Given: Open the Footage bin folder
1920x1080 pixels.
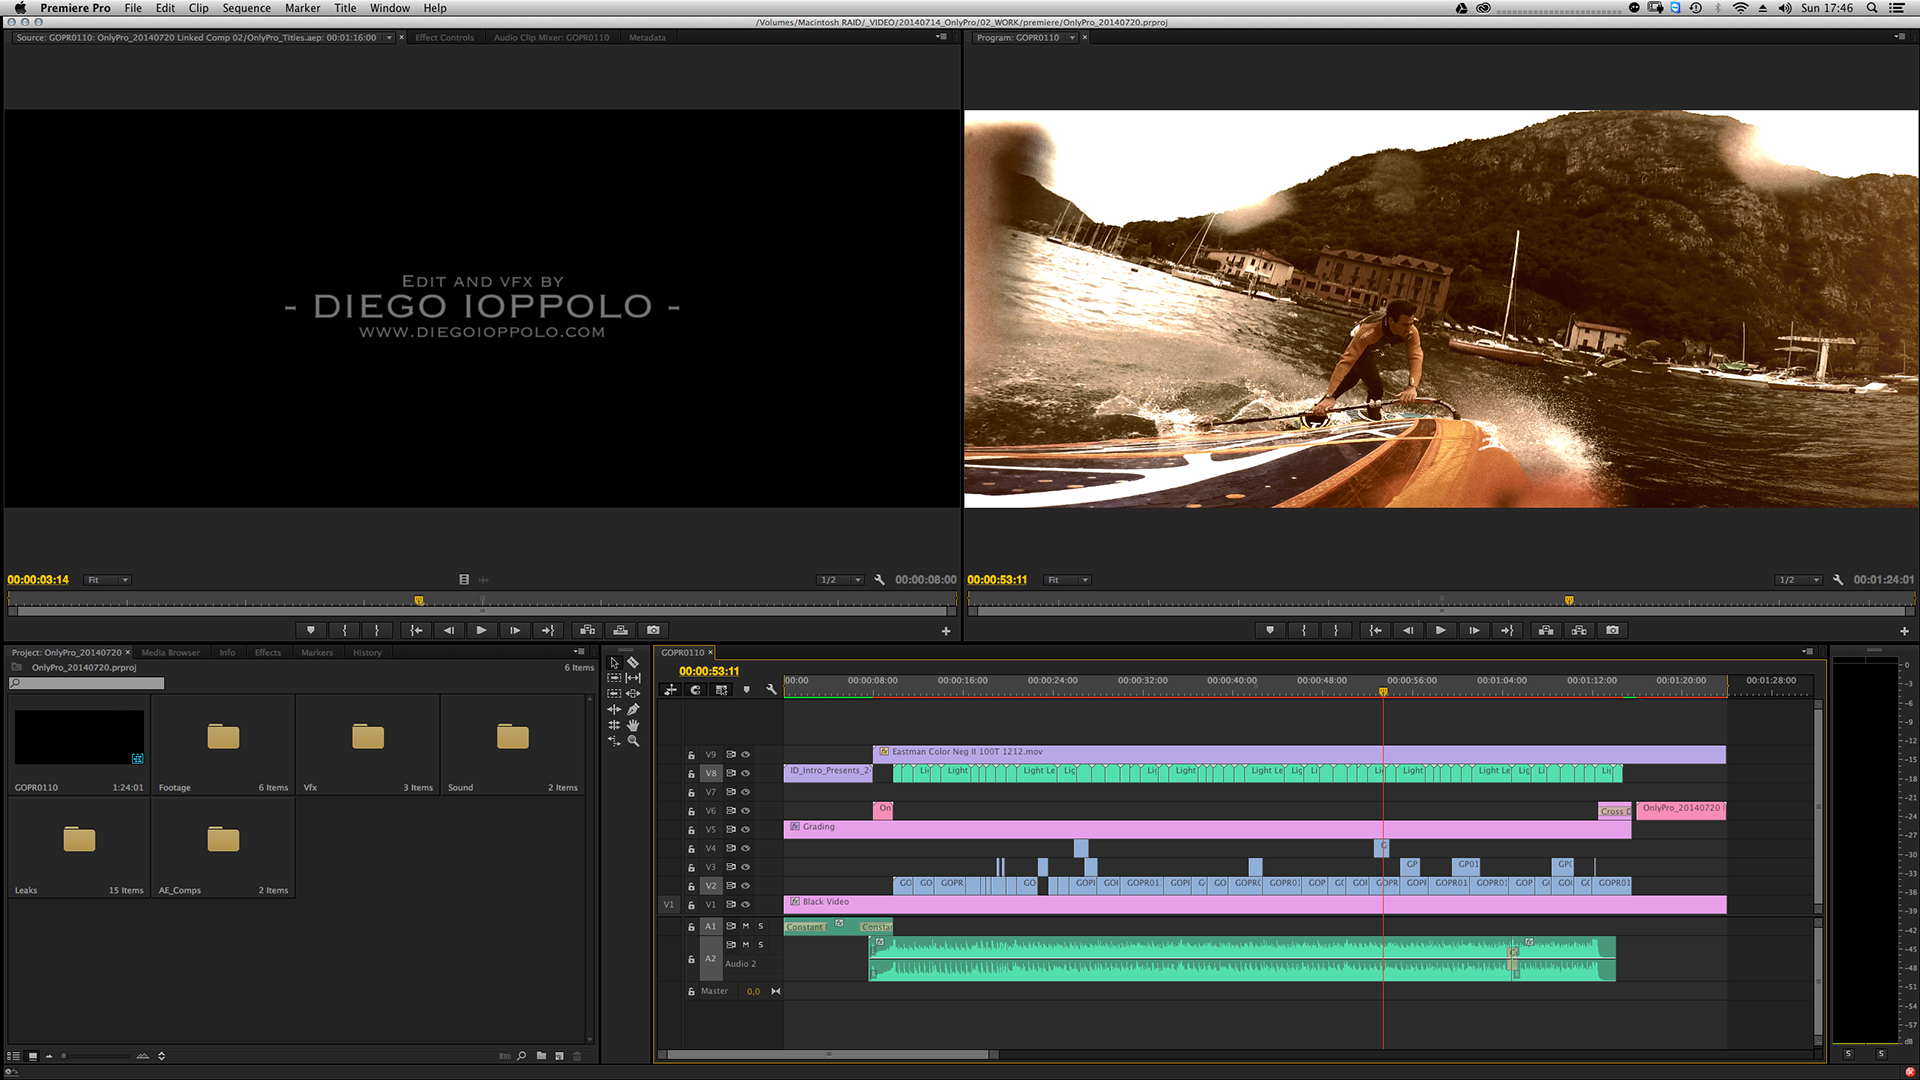Looking at the screenshot, I should (223, 737).
